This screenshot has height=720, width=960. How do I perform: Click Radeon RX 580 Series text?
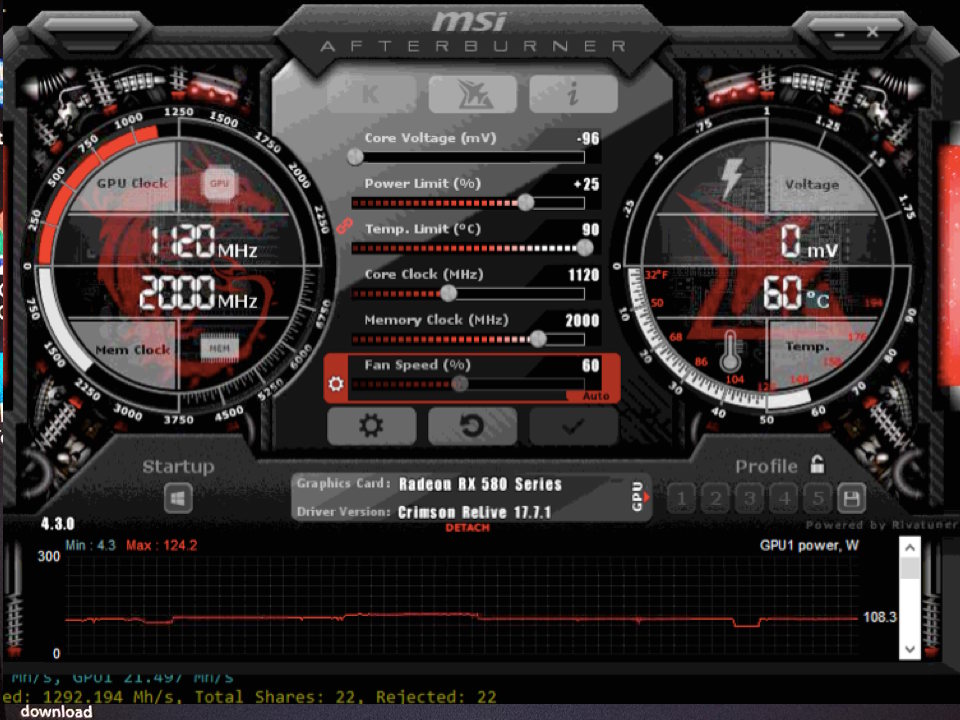[480, 484]
